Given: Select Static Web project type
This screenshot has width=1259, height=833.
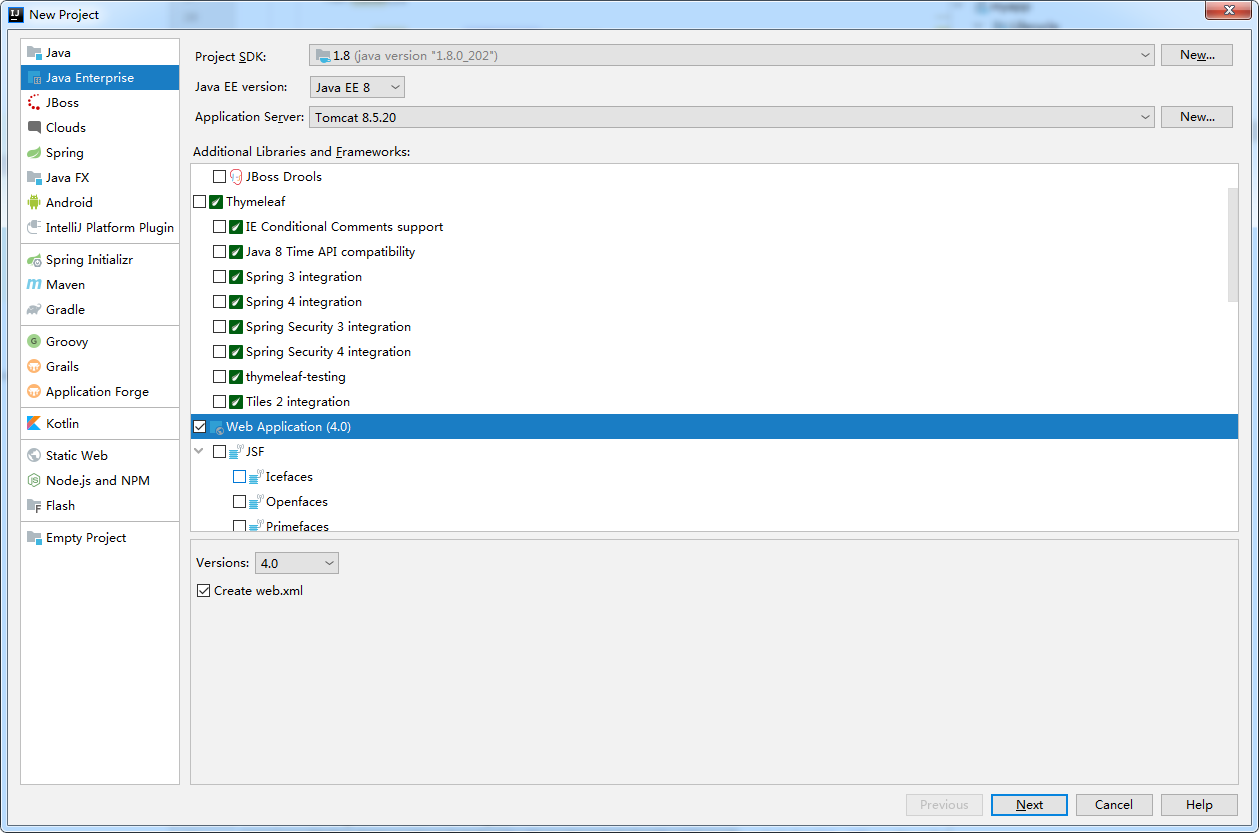Looking at the screenshot, I should pos(100,455).
